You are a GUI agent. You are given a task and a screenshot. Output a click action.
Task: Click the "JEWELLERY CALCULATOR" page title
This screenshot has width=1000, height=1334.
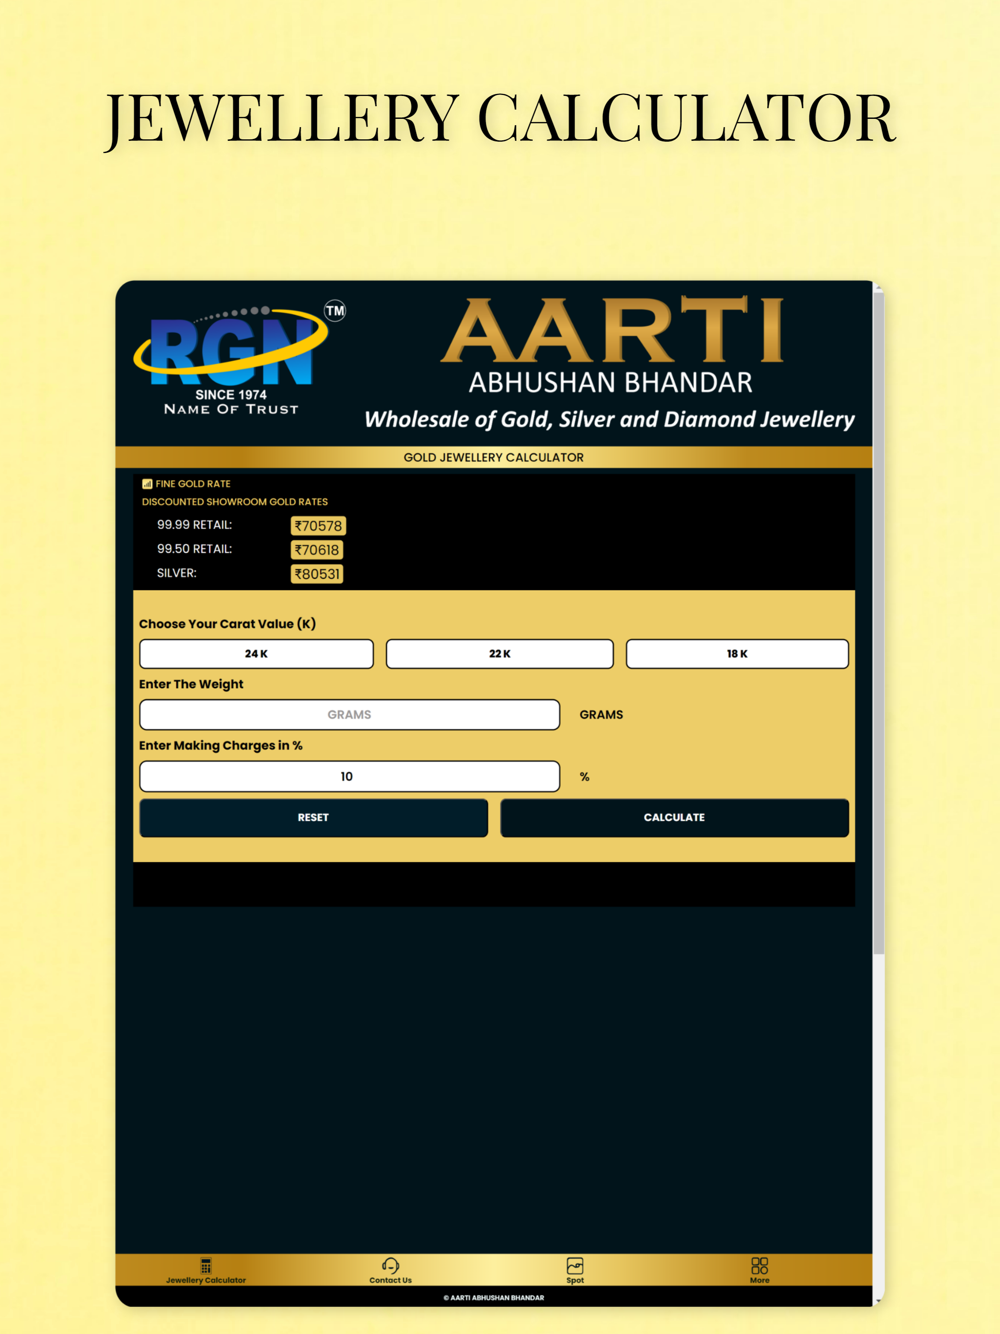[500, 119]
